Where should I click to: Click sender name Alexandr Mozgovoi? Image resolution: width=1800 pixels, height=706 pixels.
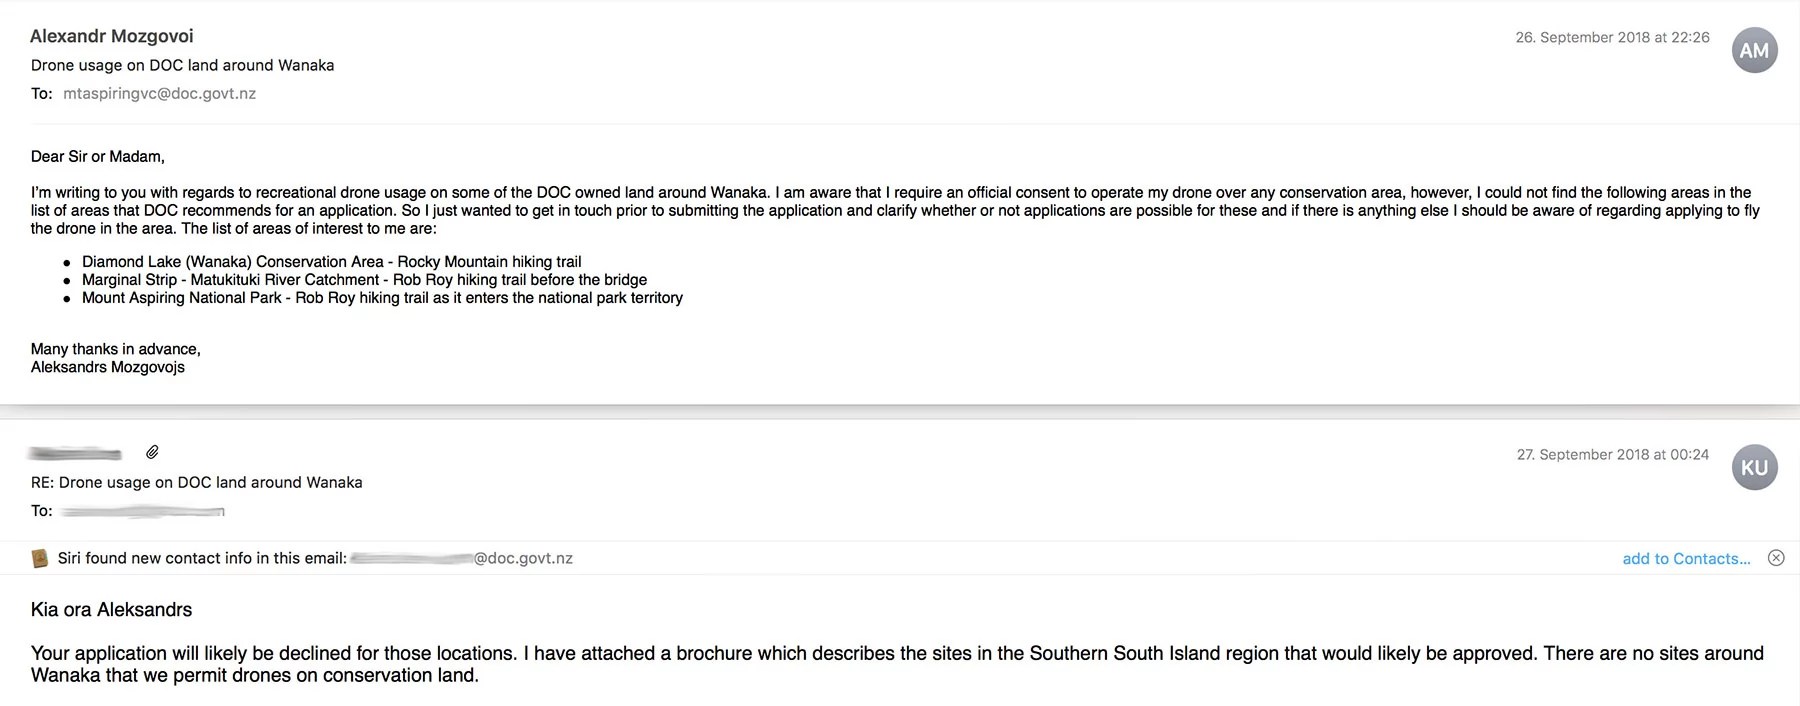(112, 36)
